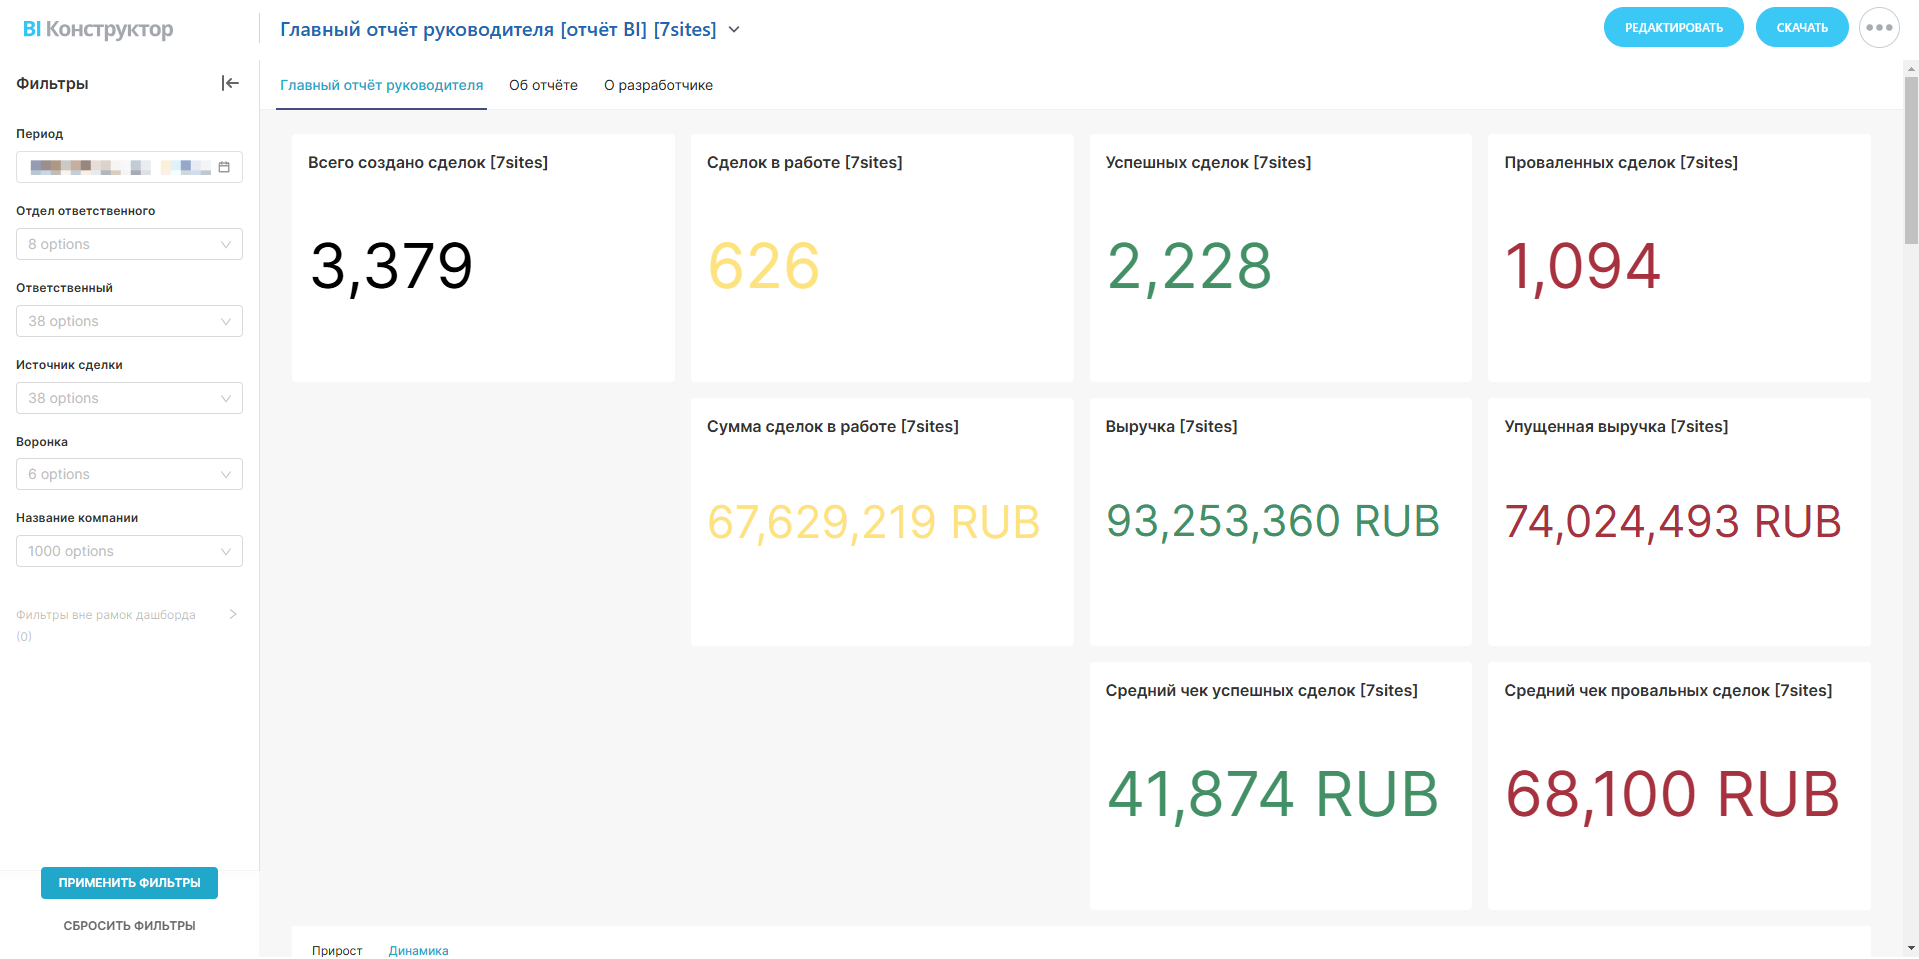The image size is (1919, 959).
Task: Click the Редактировать button
Action: (x=1673, y=28)
